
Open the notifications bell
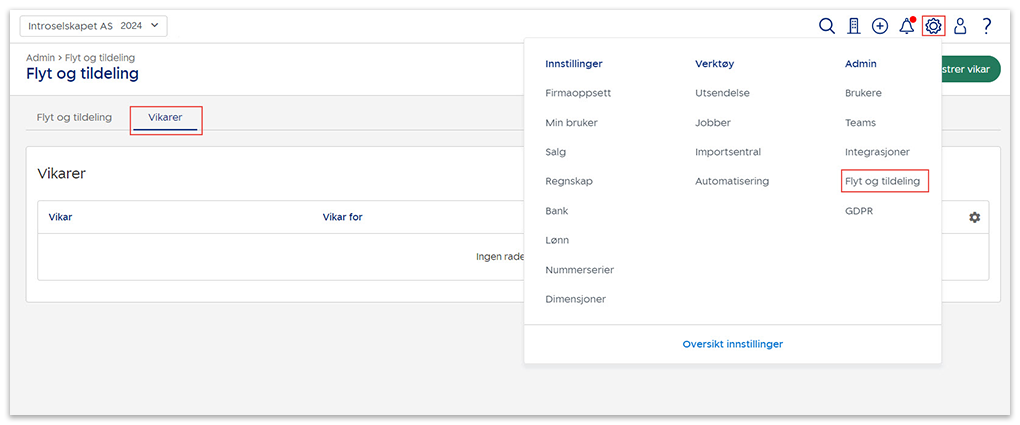click(x=906, y=27)
